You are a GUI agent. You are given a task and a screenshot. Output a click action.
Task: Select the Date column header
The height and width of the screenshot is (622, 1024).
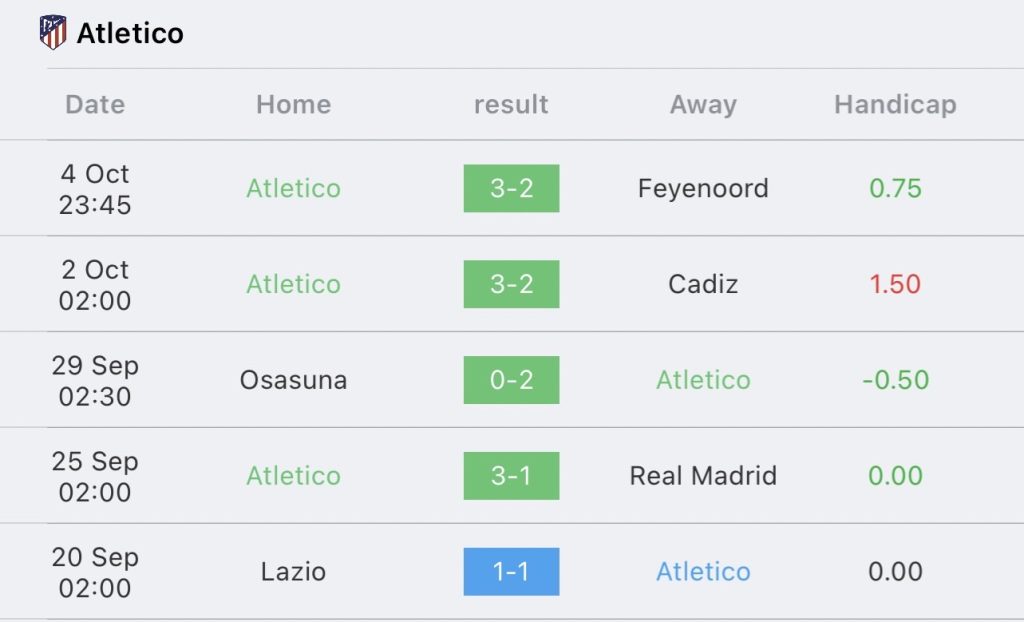click(x=95, y=105)
